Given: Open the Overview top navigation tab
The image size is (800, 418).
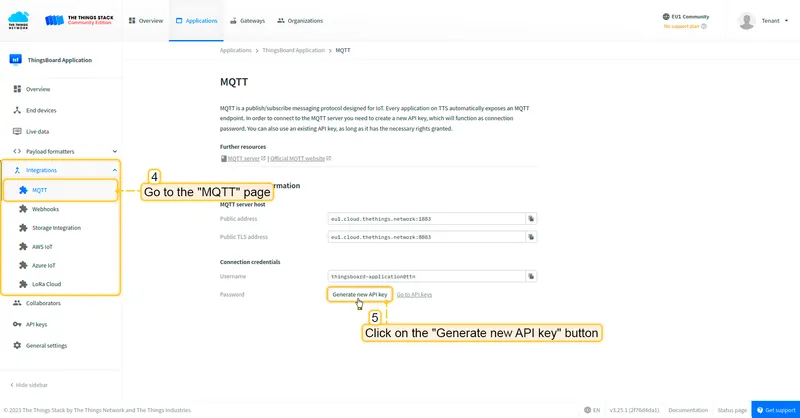Looking at the screenshot, I should click(146, 21).
